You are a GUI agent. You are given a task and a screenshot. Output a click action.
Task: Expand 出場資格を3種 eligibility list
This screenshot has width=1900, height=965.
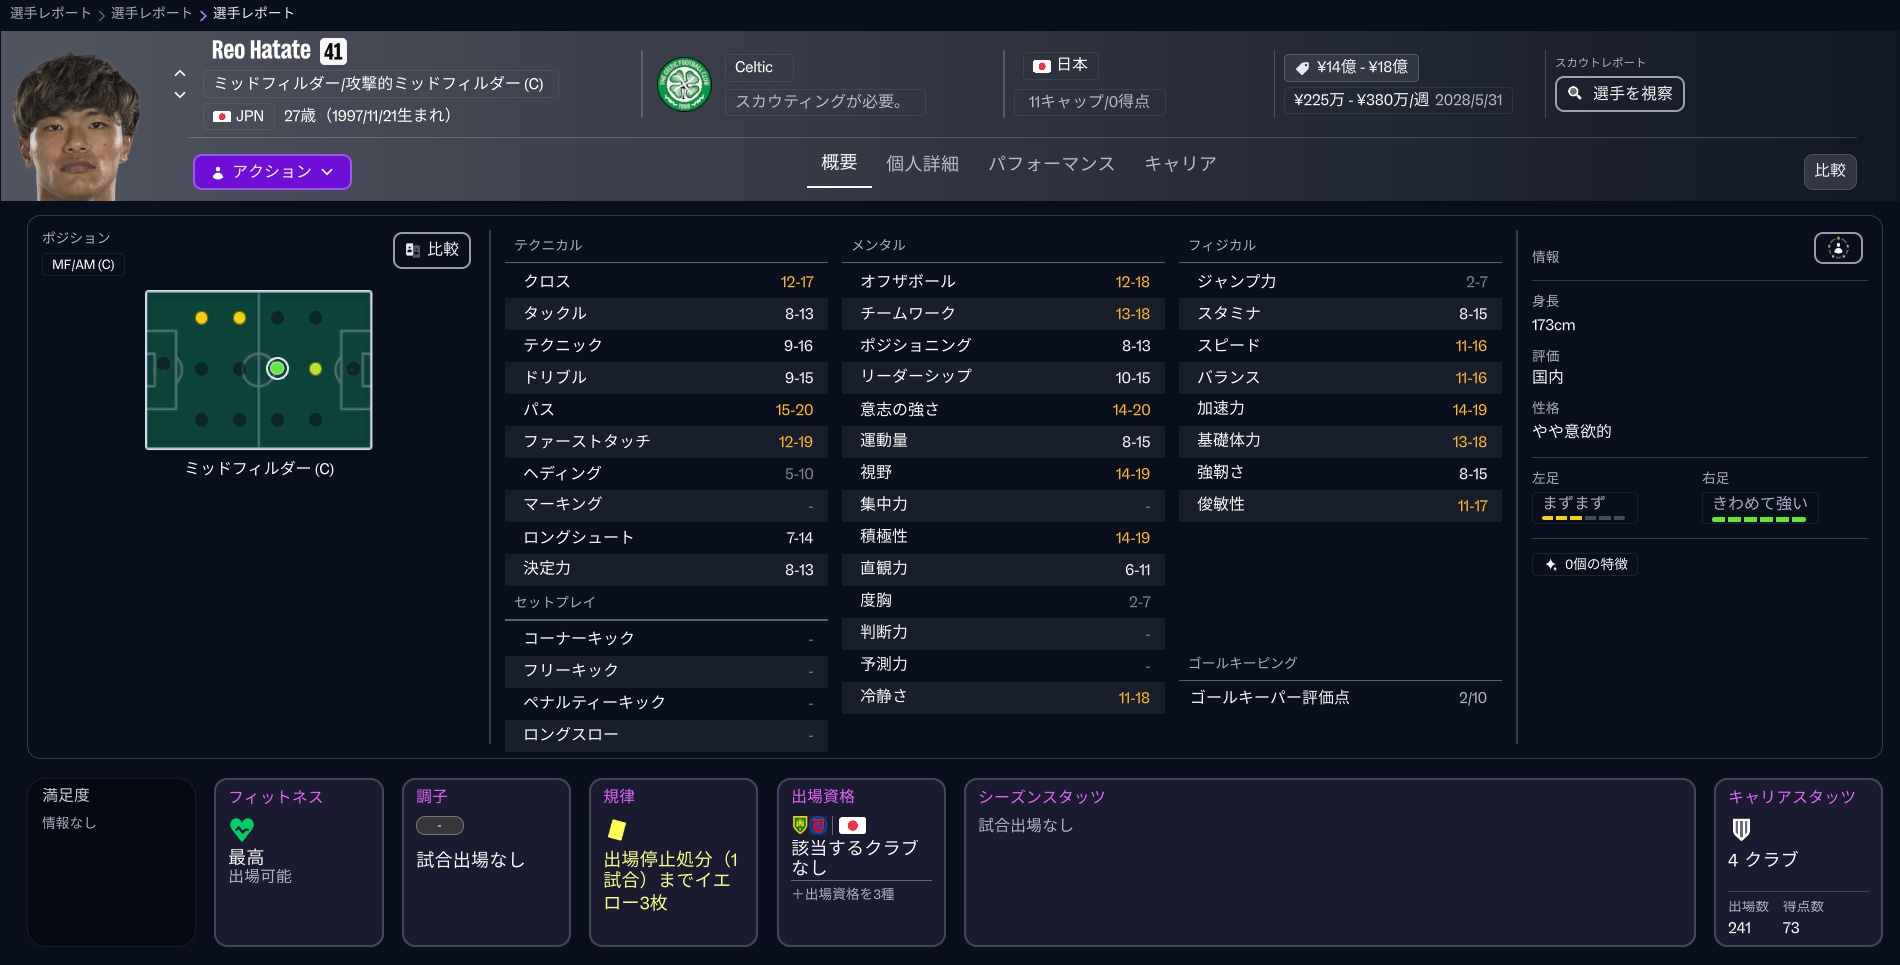point(843,894)
